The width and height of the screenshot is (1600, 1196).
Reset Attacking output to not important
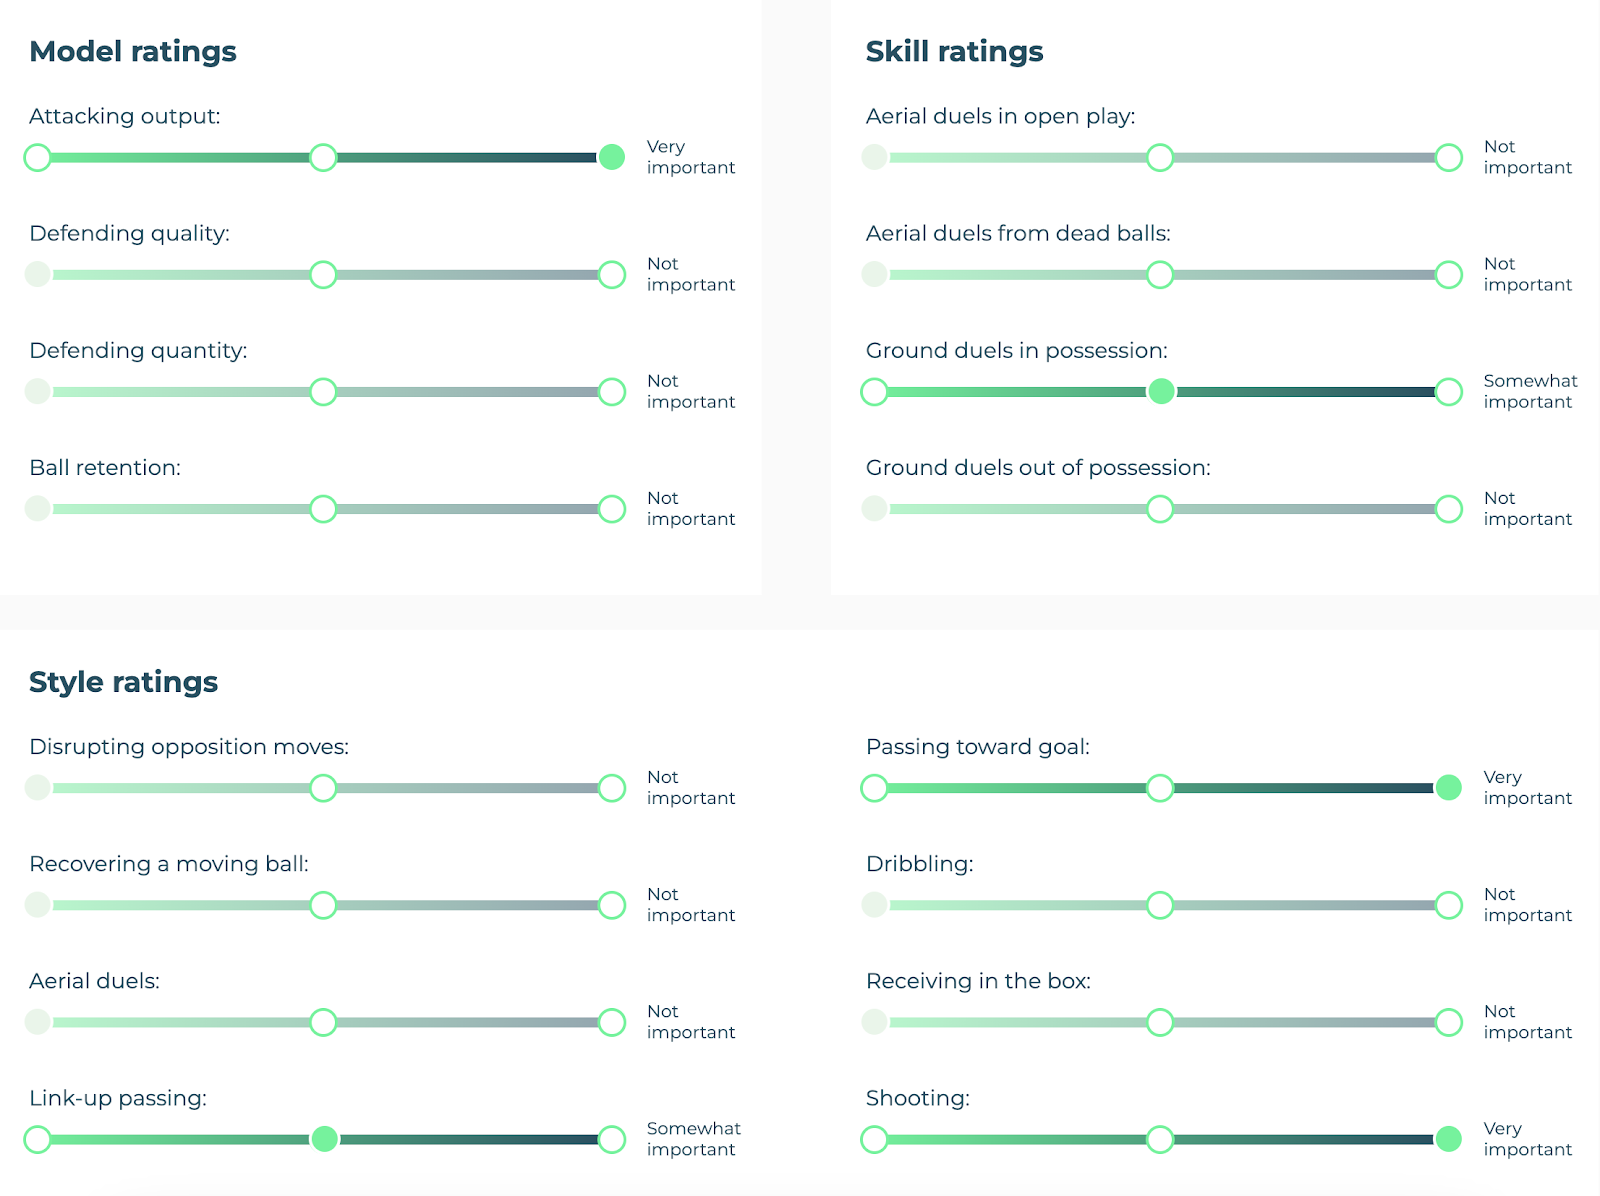(38, 157)
